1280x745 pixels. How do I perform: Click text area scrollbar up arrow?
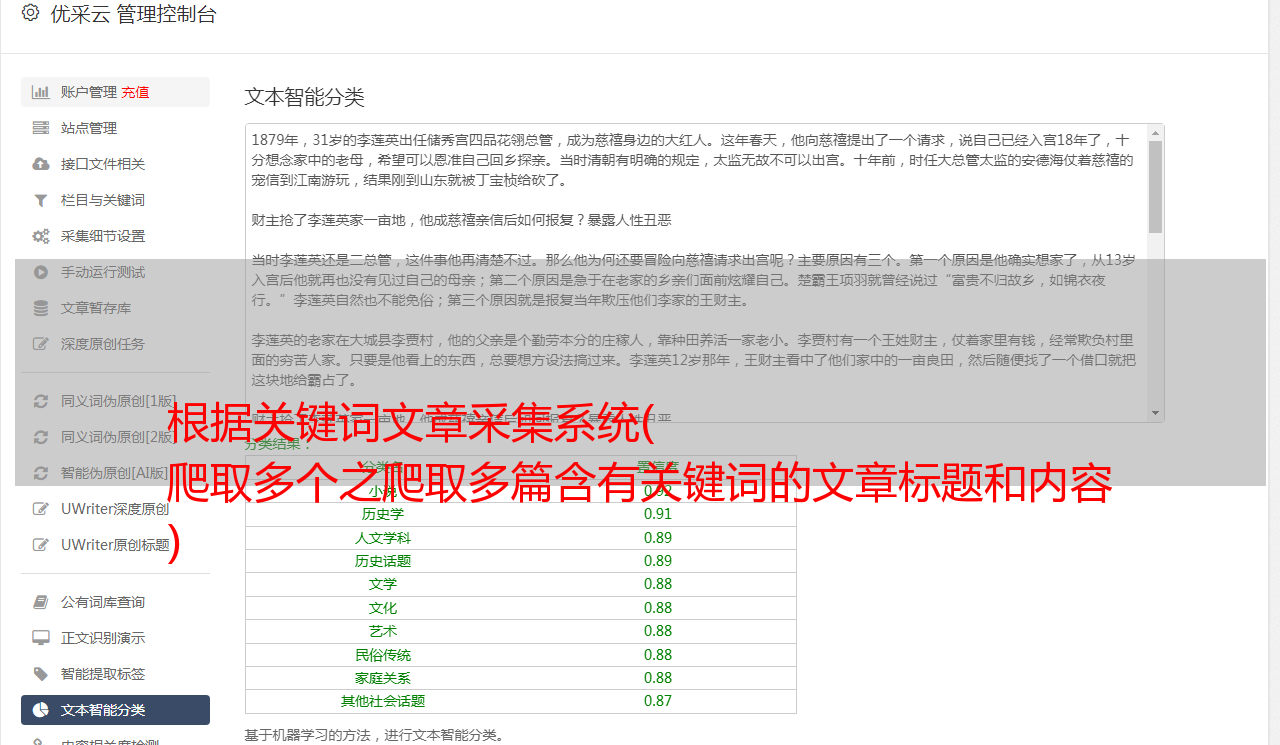(1156, 132)
